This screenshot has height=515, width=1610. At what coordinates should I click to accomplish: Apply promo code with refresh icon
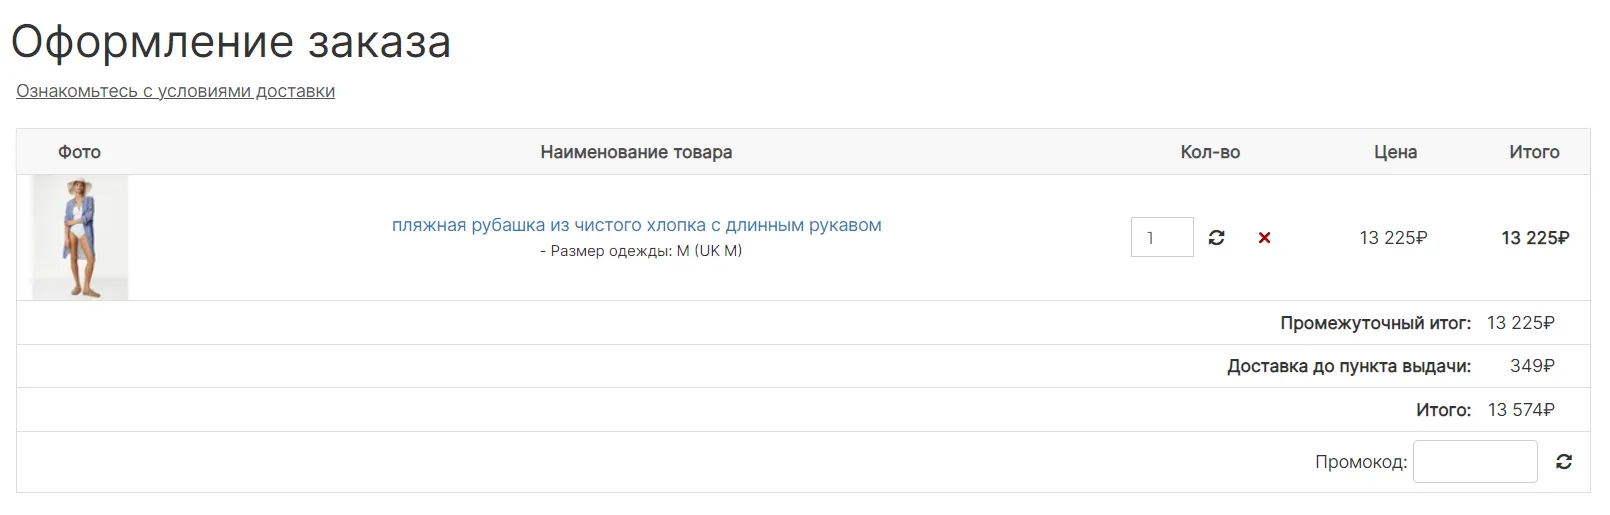(x=1564, y=462)
